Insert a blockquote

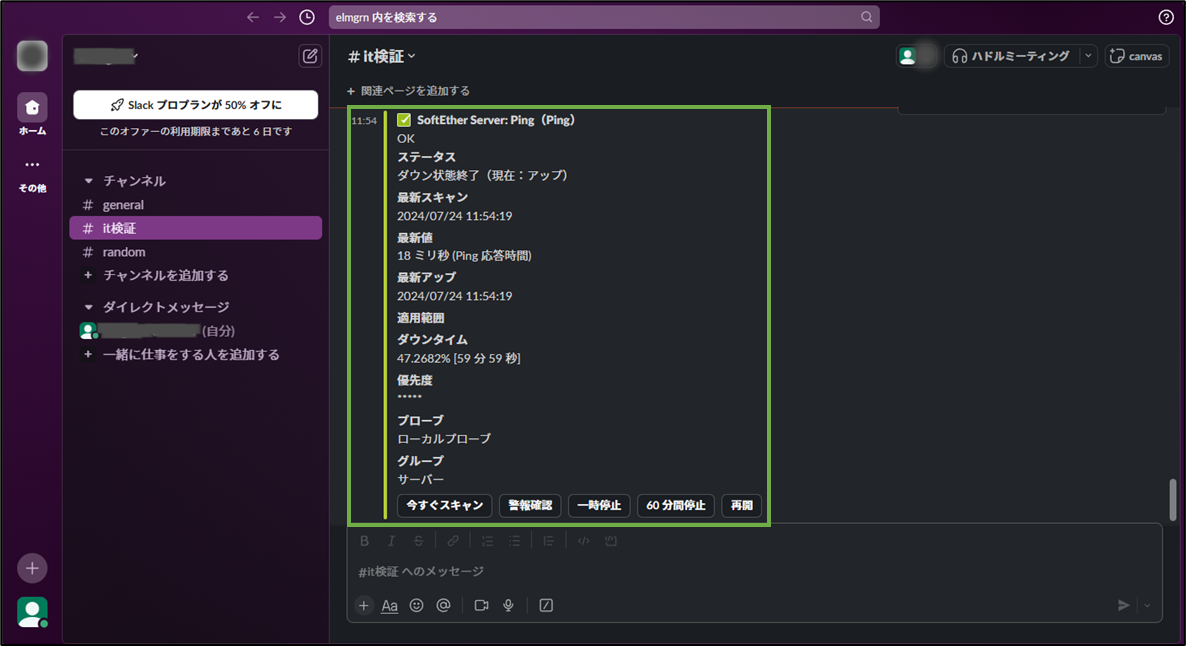(x=549, y=541)
